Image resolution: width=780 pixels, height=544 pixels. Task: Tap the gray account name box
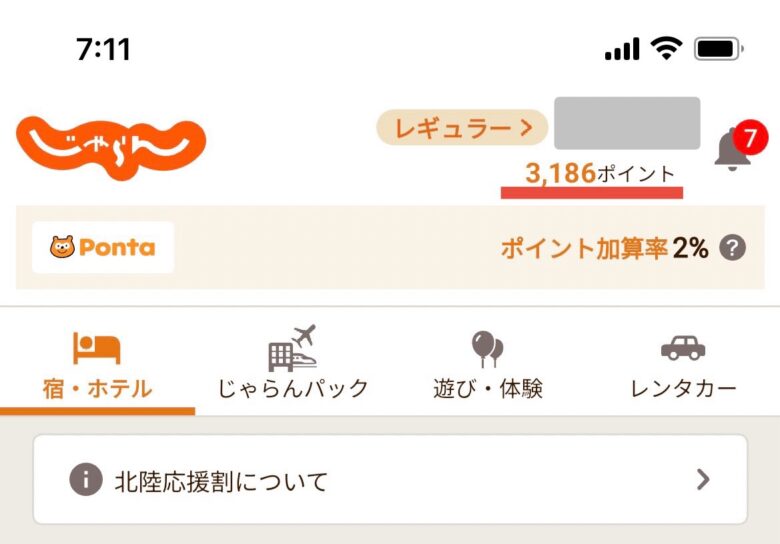coord(627,123)
